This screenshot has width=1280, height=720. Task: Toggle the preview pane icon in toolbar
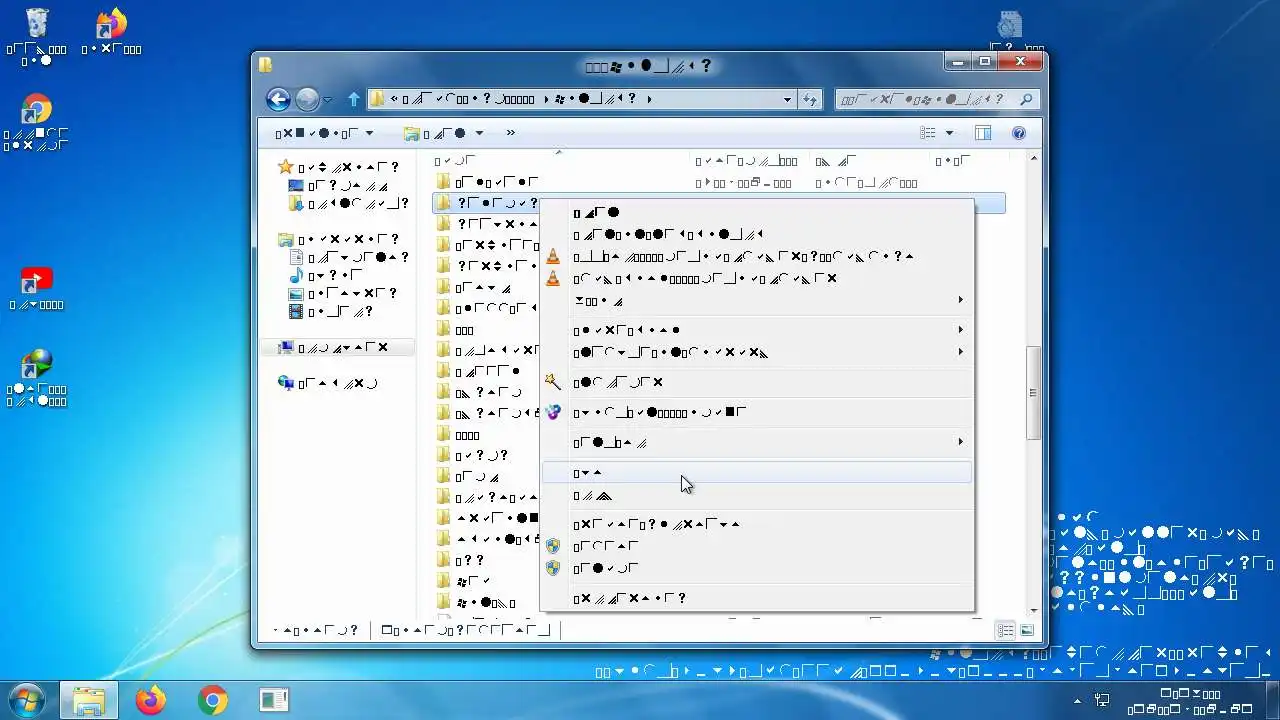click(983, 133)
